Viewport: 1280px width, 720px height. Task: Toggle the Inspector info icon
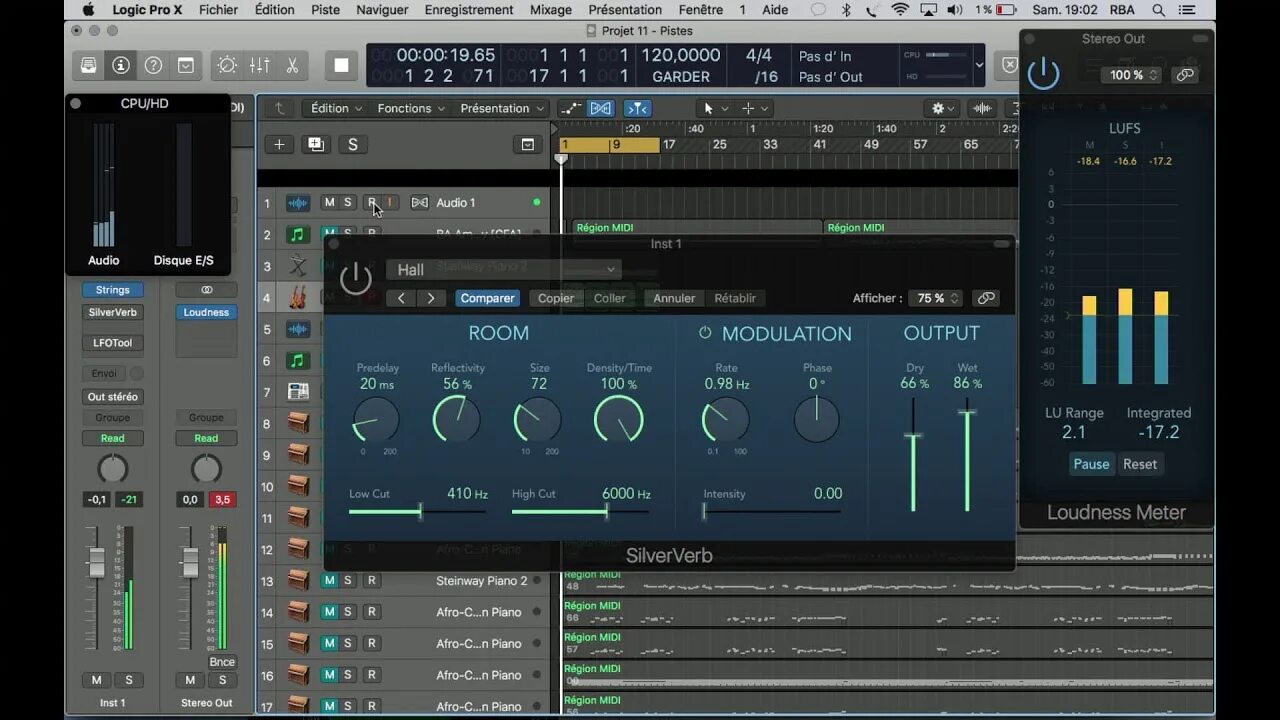pos(121,65)
